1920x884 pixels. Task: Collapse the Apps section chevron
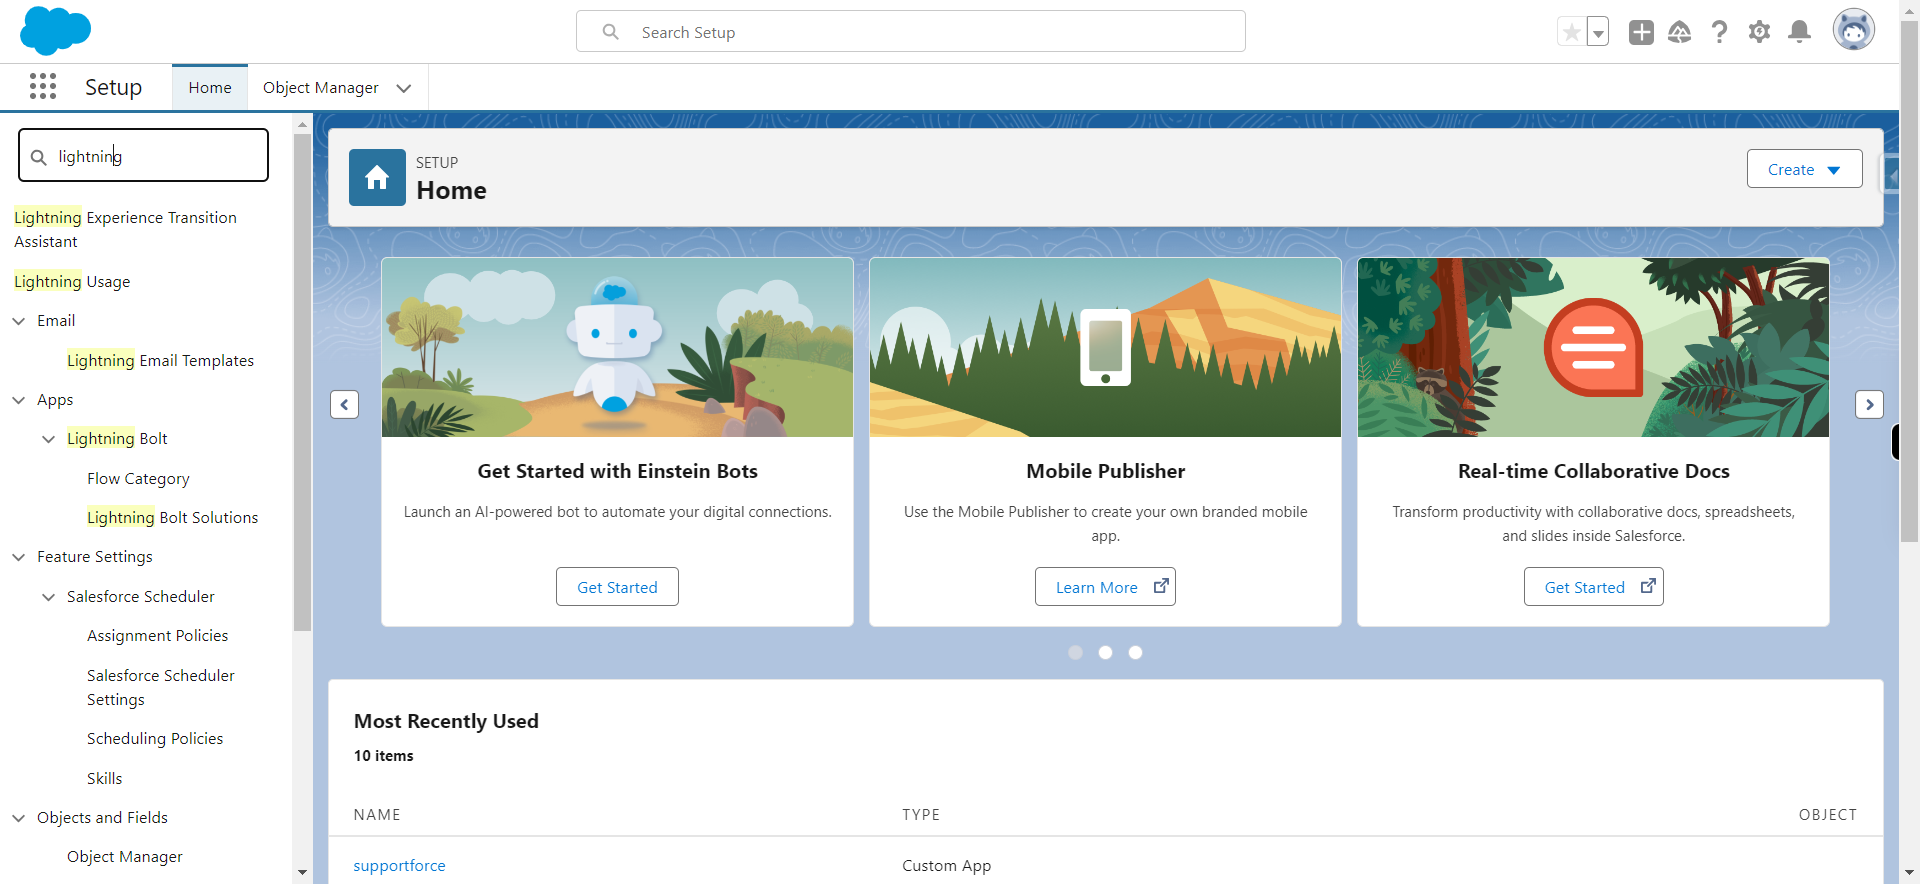pos(19,400)
